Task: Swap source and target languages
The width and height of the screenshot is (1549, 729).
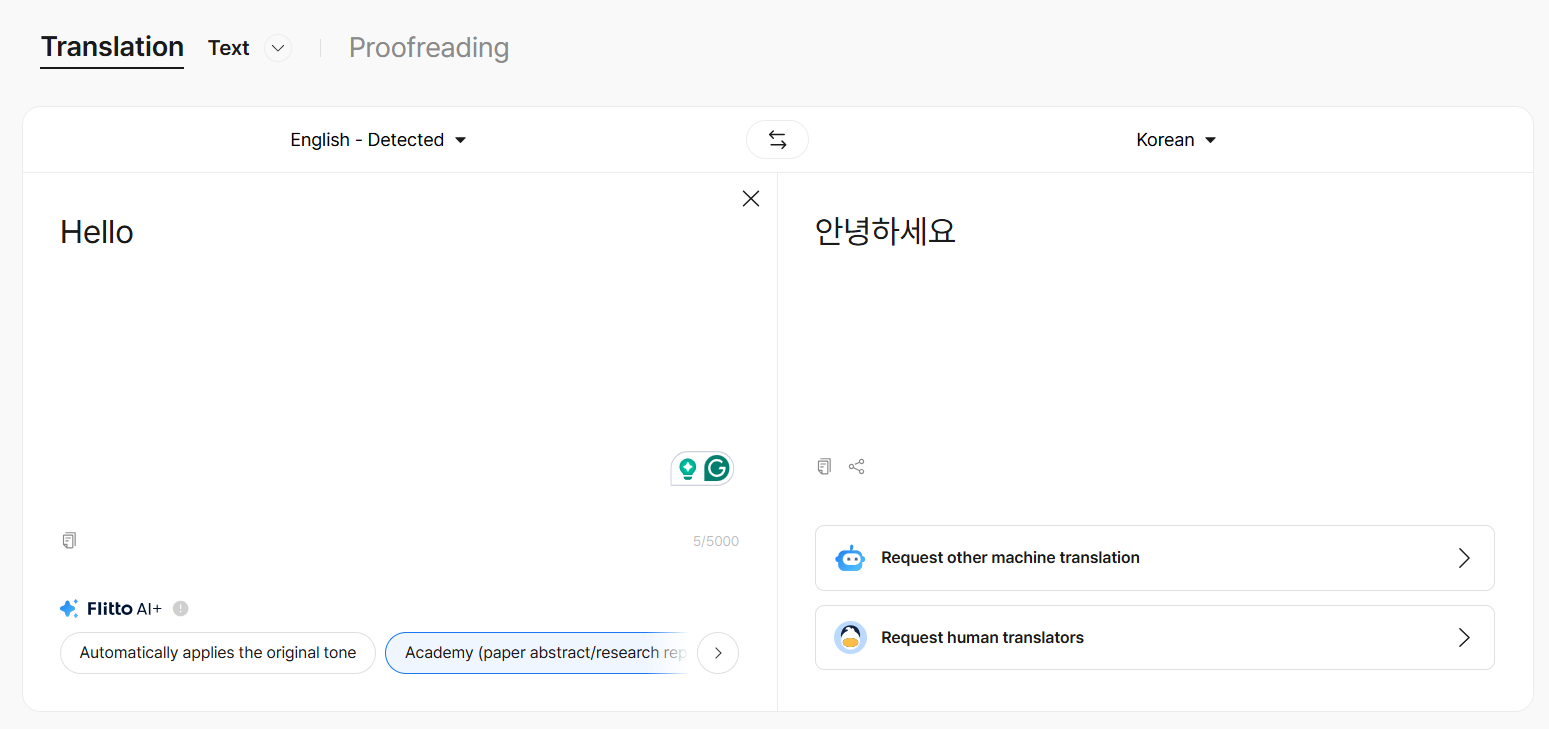Action: pos(777,140)
